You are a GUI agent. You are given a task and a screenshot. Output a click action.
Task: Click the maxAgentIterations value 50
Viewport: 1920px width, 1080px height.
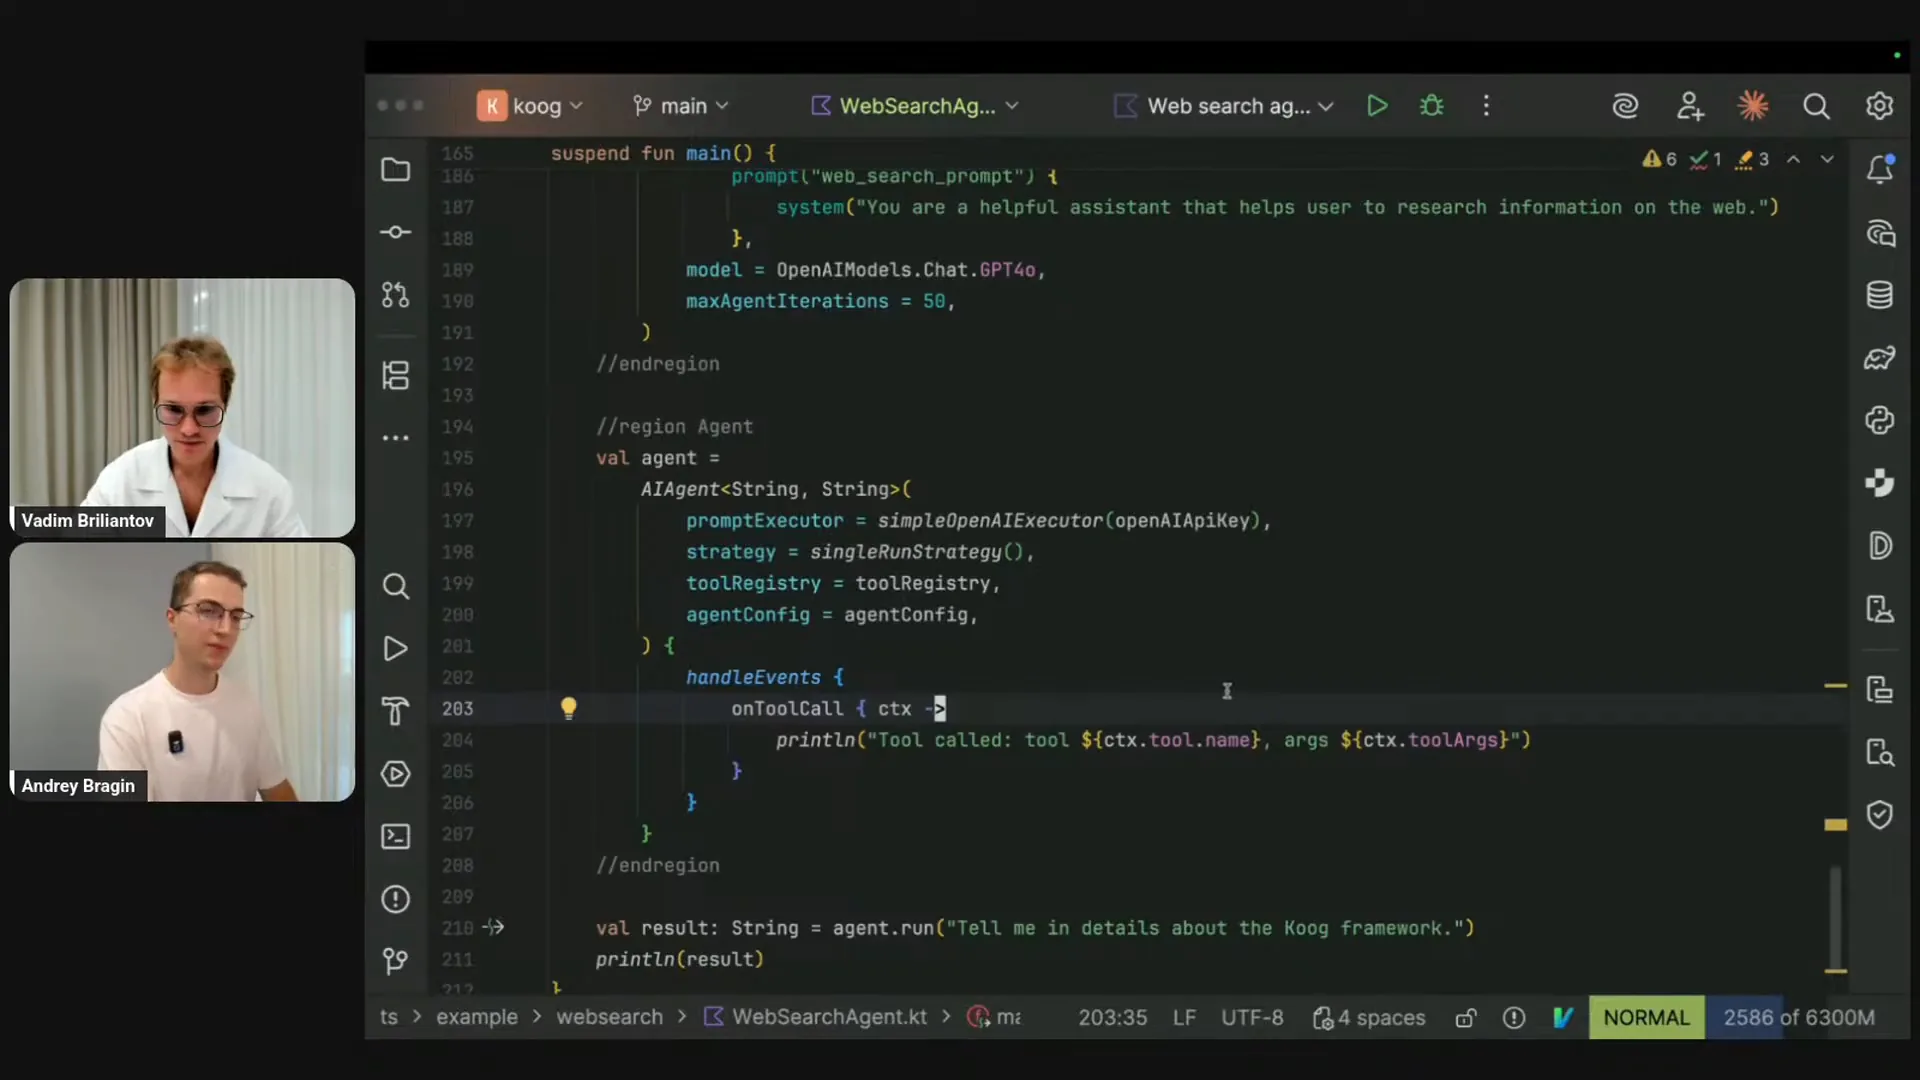pyautogui.click(x=934, y=301)
